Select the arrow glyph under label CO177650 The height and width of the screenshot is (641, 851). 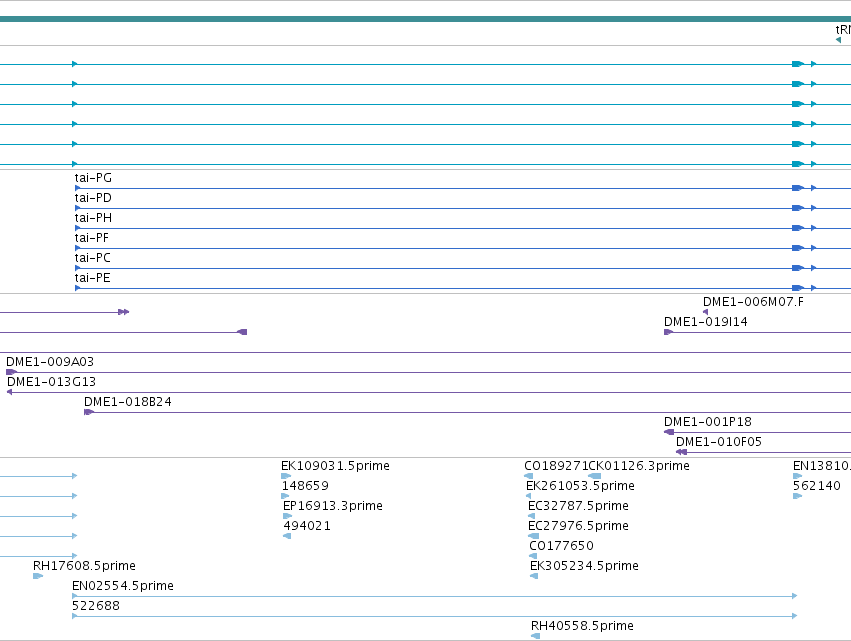coord(533,556)
